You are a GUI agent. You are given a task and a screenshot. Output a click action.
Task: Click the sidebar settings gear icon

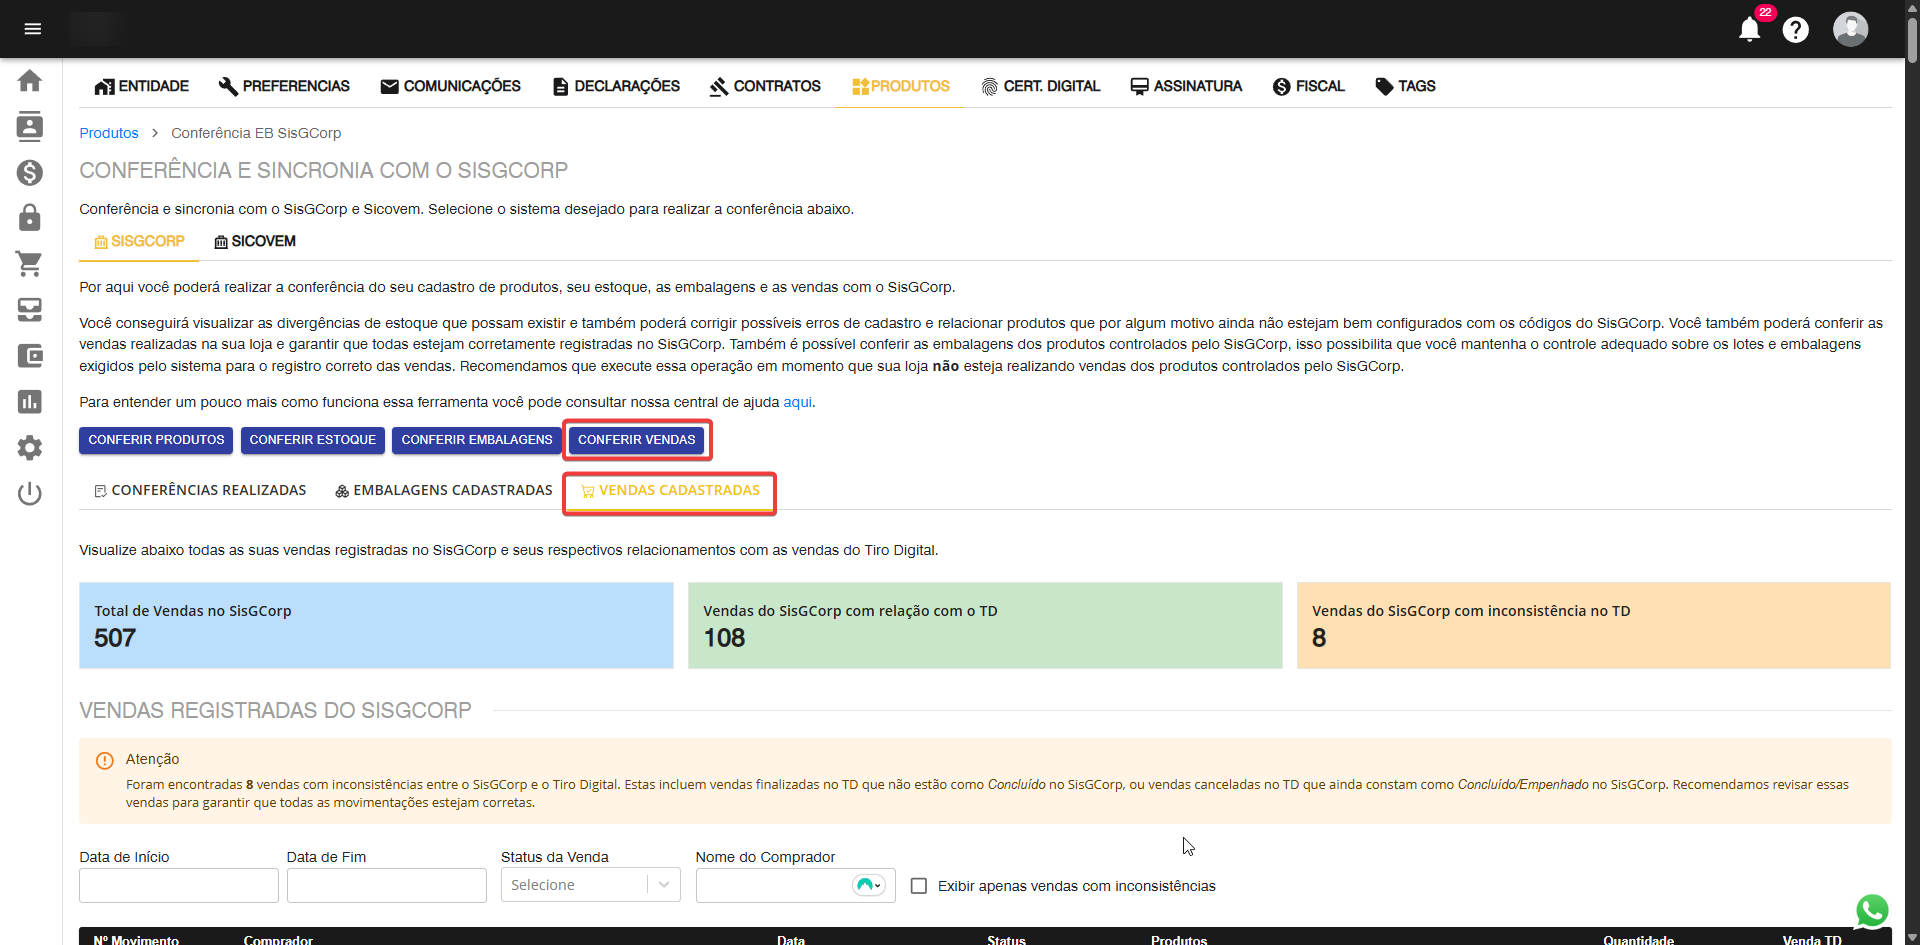click(x=30, y=447)
